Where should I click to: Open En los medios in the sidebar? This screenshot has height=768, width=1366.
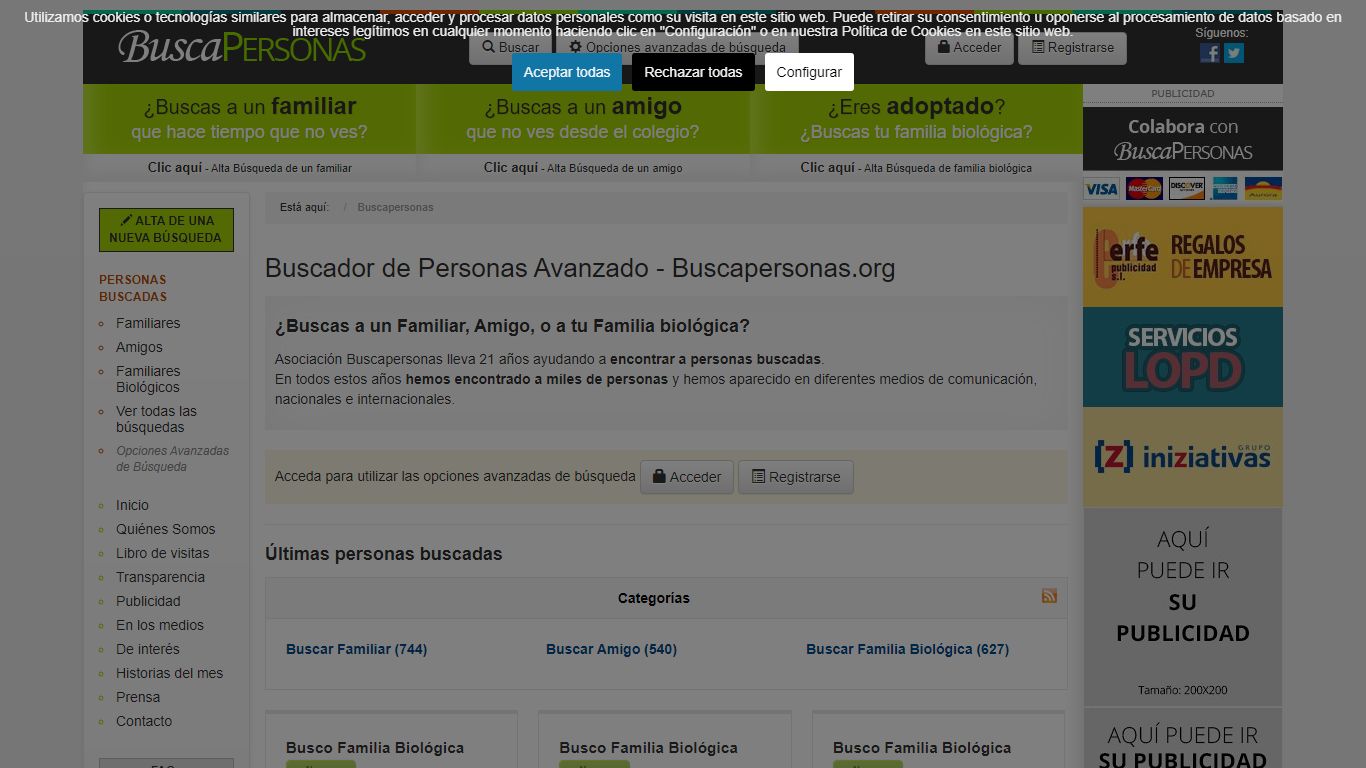click(x=160, y=625)
